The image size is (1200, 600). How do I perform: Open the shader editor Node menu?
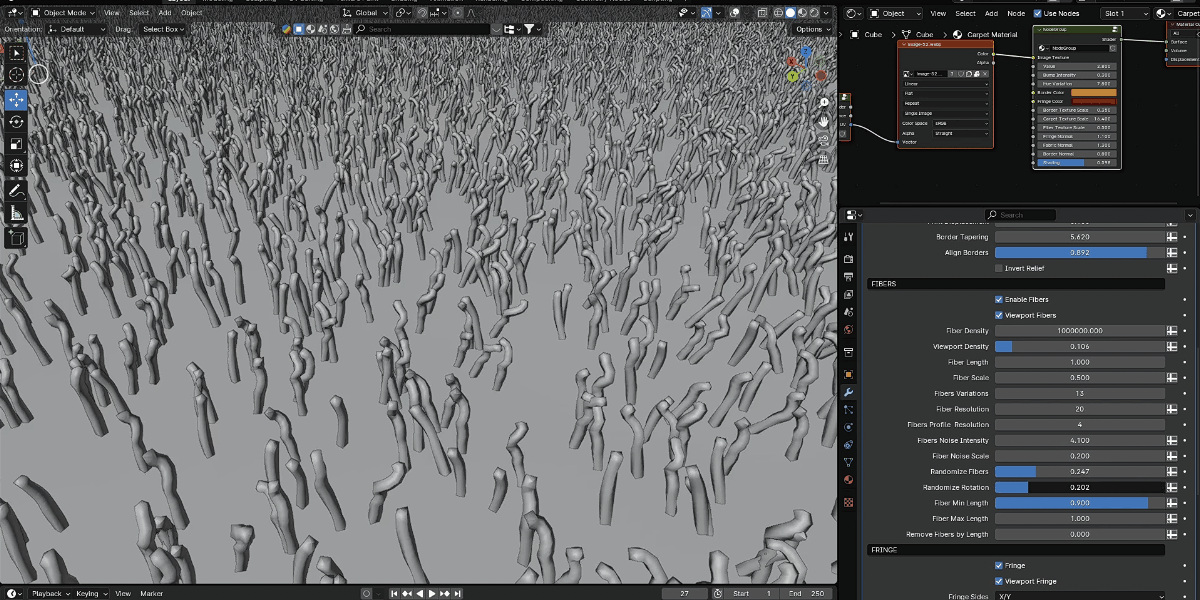pyautogui.click(x=1016, y=13)
